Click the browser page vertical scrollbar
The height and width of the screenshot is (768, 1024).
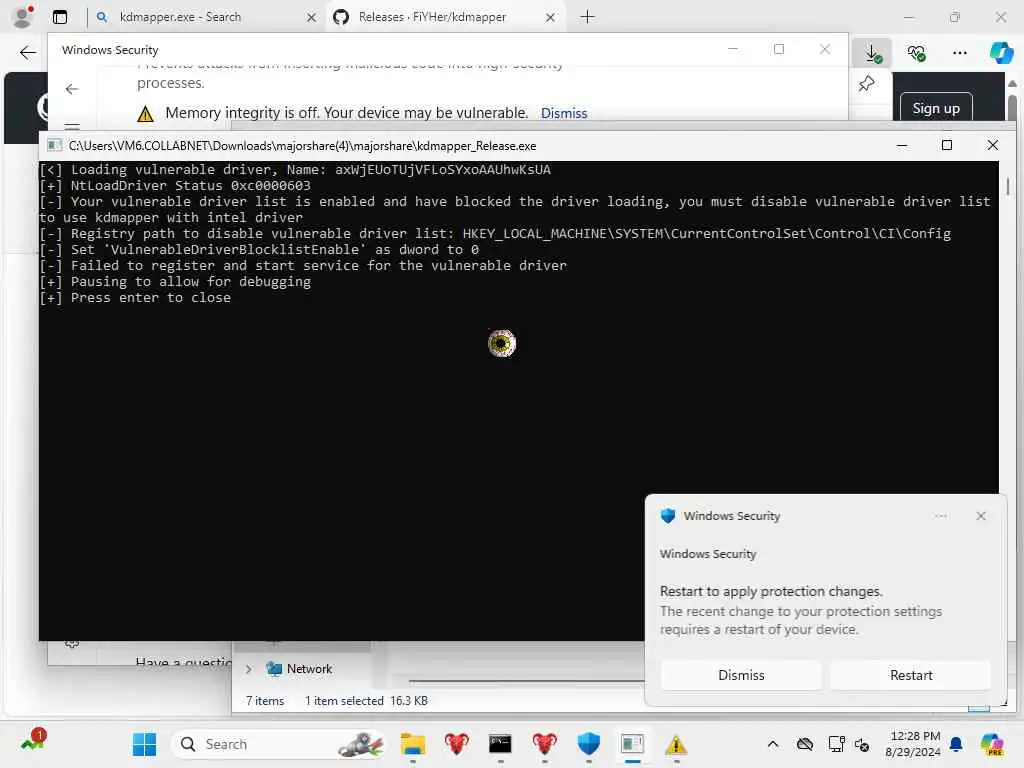coord(1012,108)
